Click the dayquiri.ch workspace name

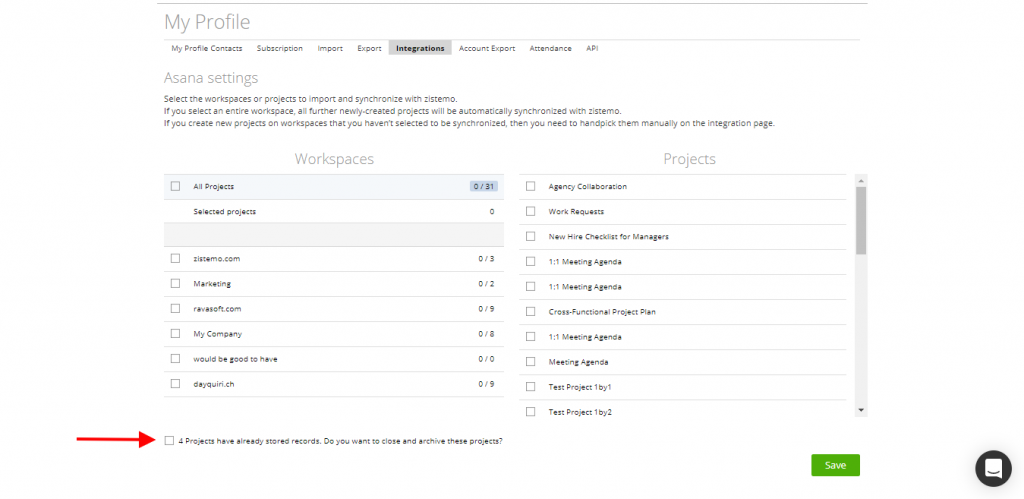214,383
